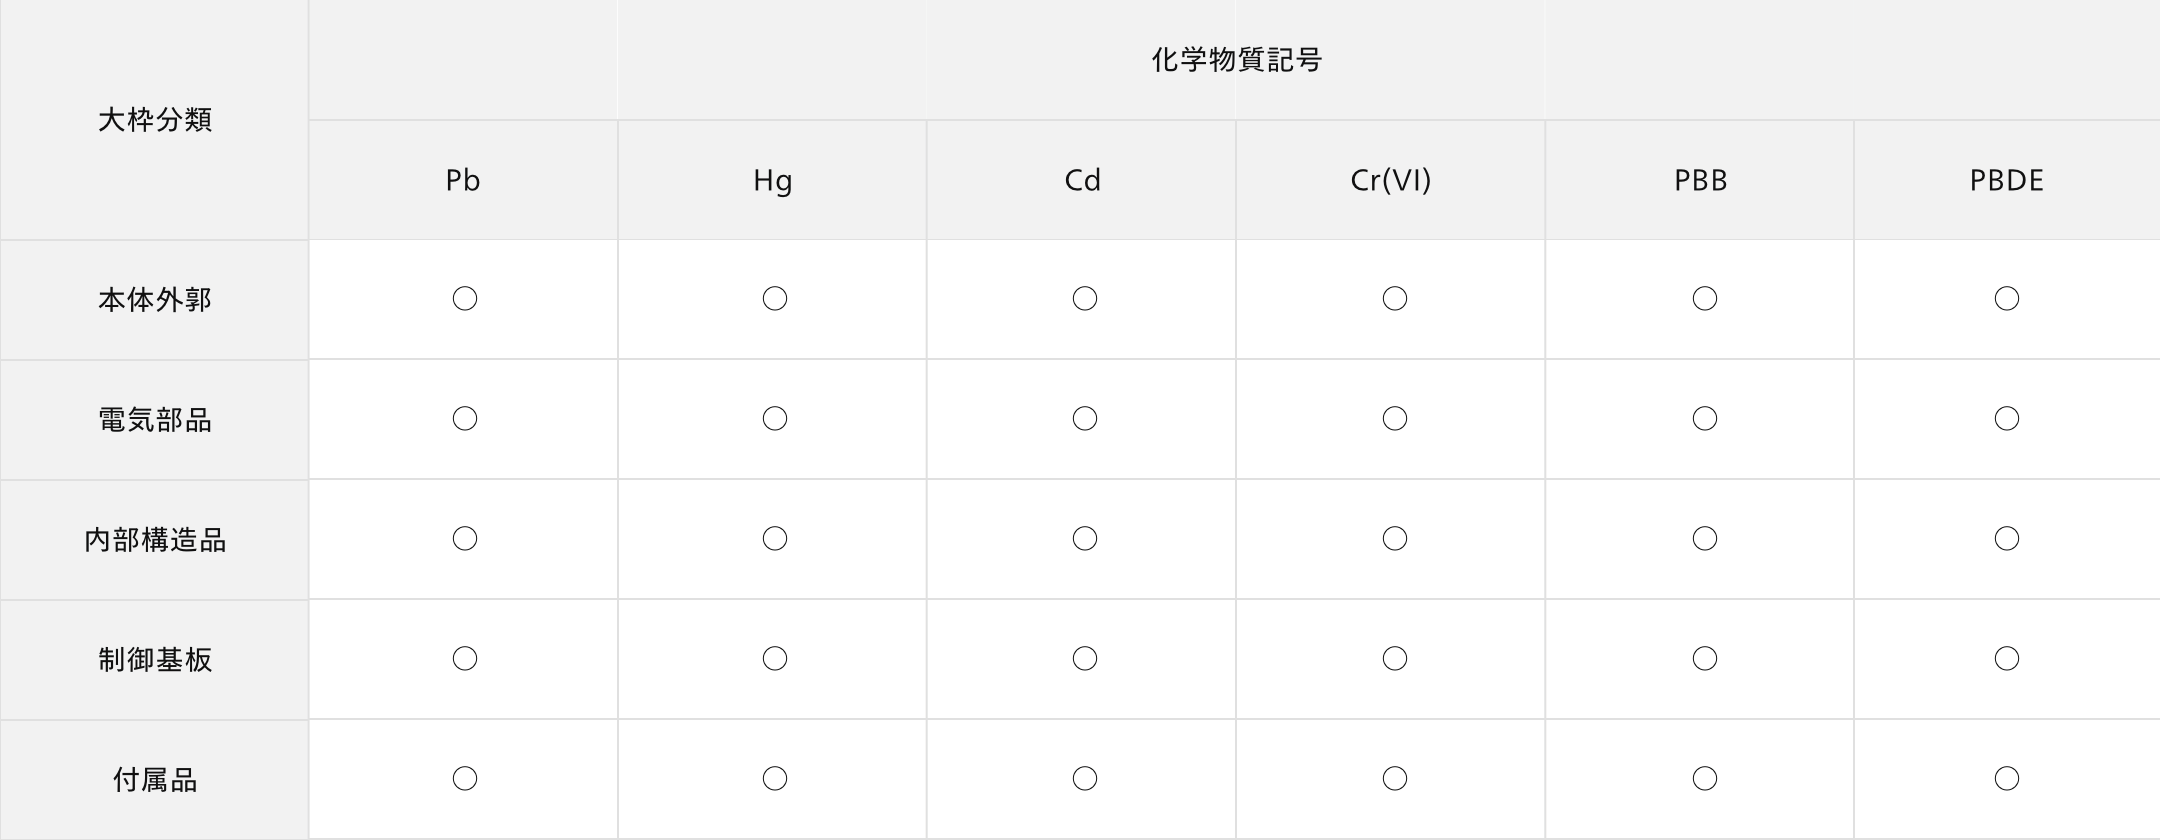This screenshot has width=2160, height=840.
Task: Select the PBB column header
Action: pyautogui.click(x=1700, y=180)
